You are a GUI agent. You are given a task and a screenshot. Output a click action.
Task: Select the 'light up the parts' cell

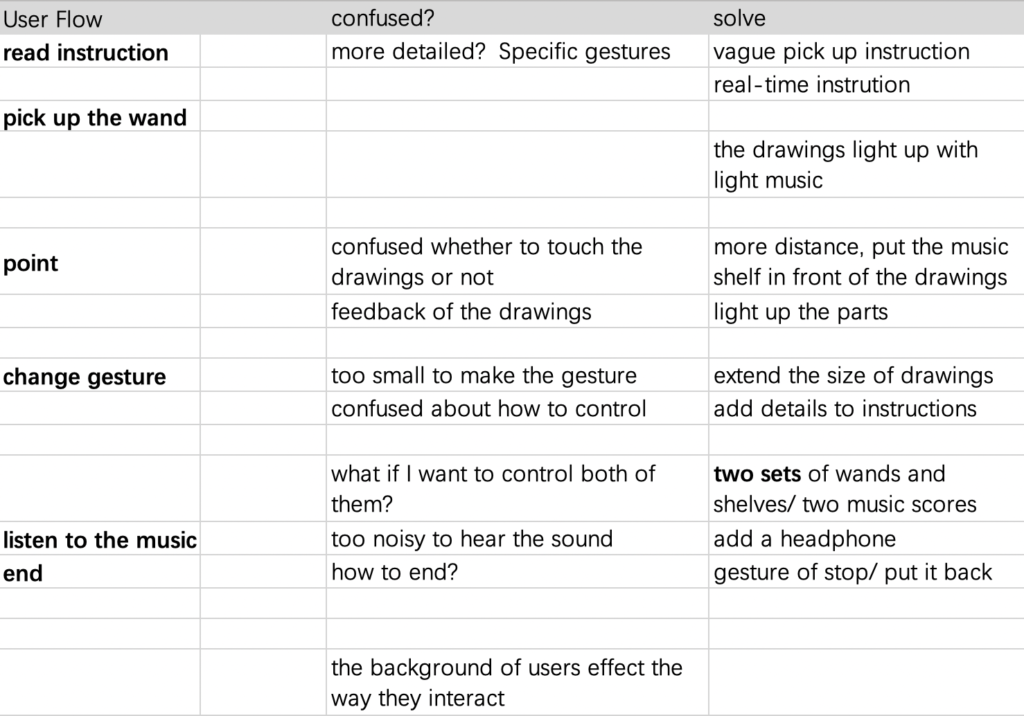[866, 312]
